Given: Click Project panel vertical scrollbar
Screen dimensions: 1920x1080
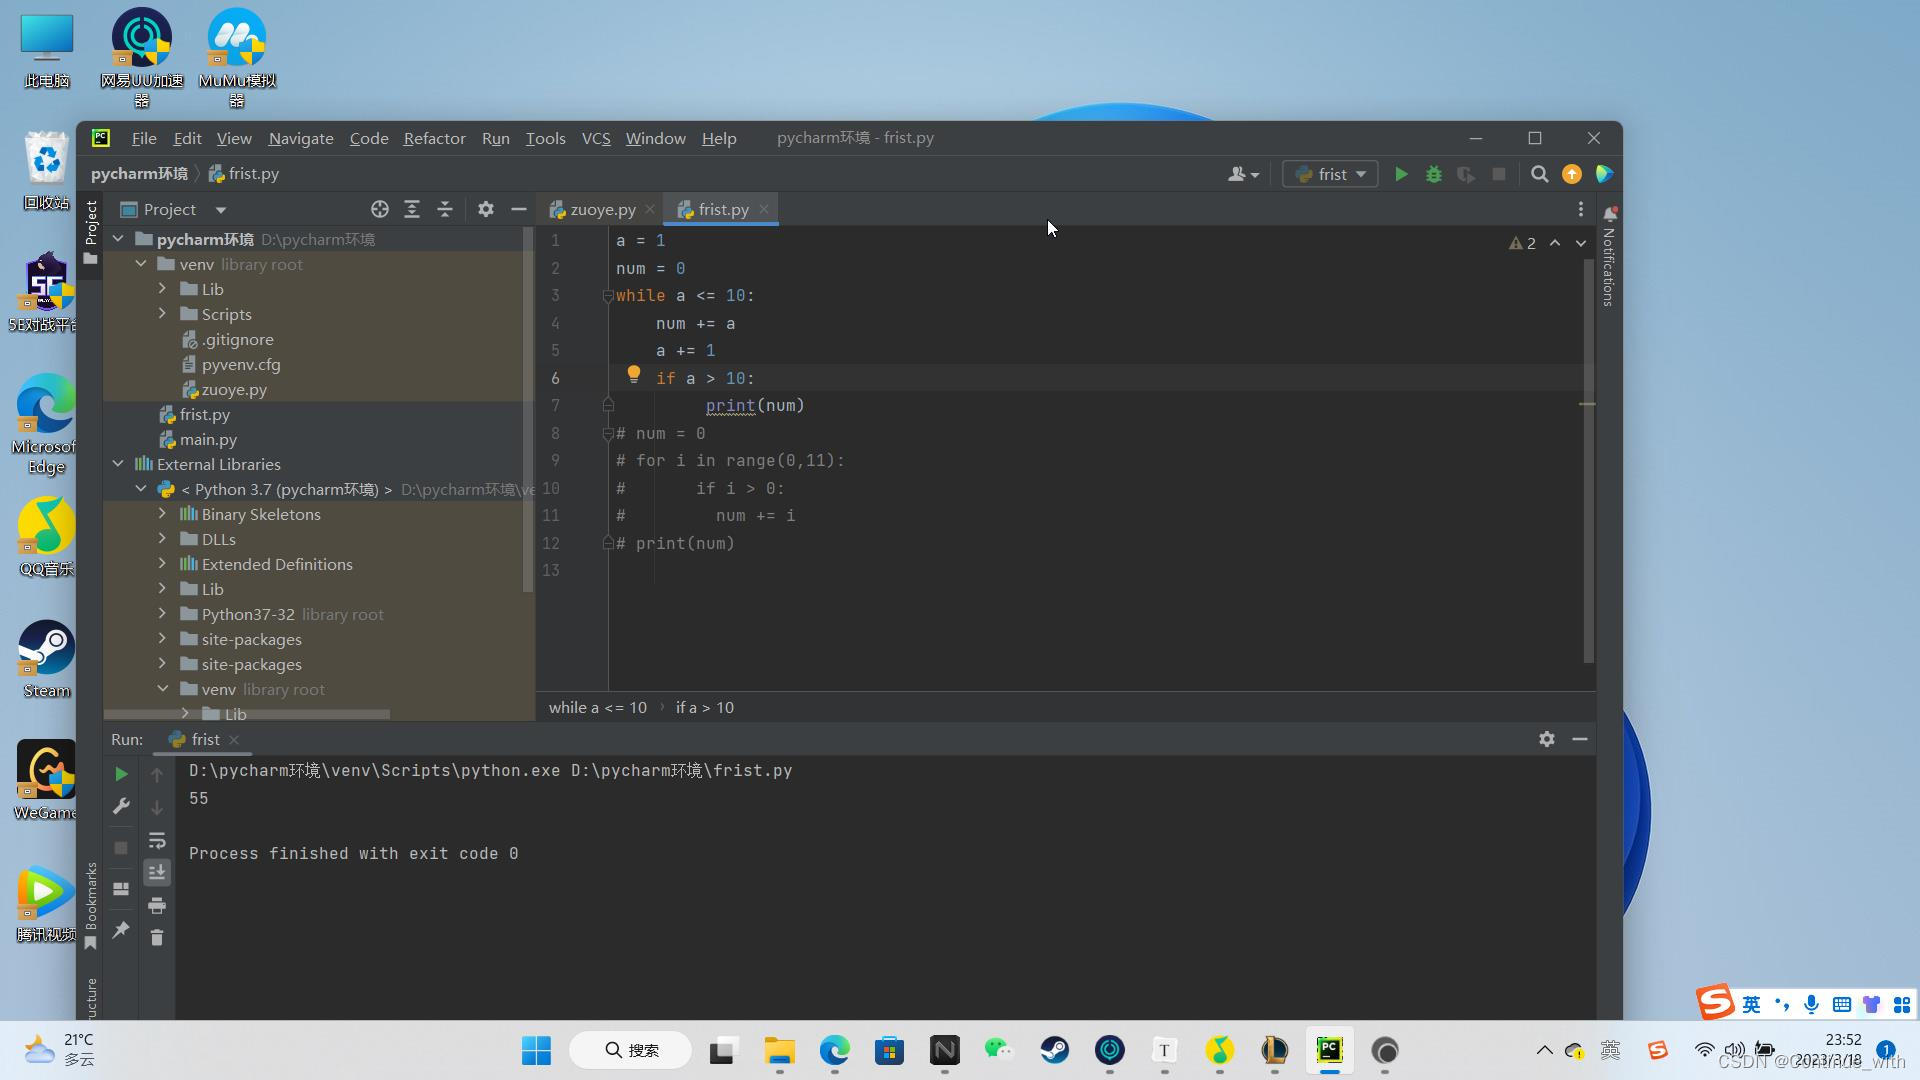Looking at the screenshot, I should [528, 410].
